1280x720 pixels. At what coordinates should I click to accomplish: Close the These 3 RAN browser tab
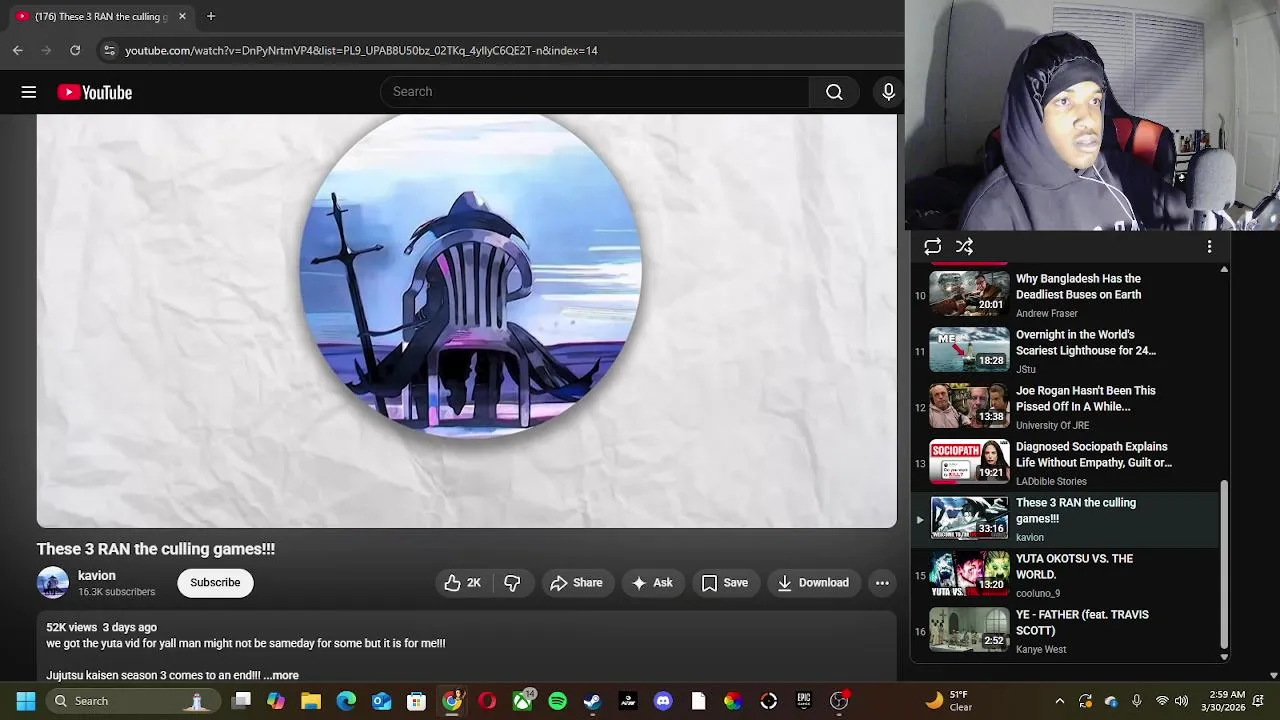tap(182, 16)
